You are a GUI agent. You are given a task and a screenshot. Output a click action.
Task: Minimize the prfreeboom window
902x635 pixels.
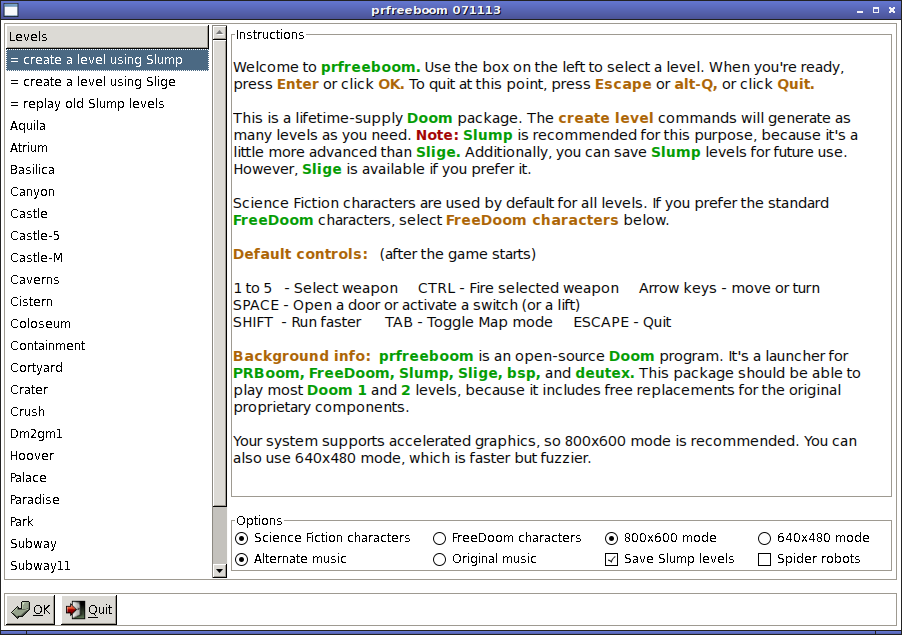pyautogui.click(x=860, y=10)
